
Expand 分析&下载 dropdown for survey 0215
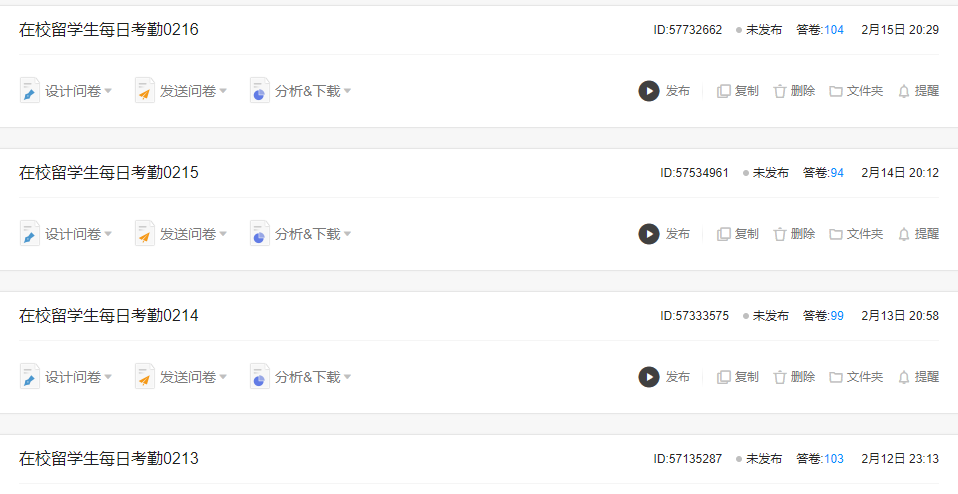347,234
